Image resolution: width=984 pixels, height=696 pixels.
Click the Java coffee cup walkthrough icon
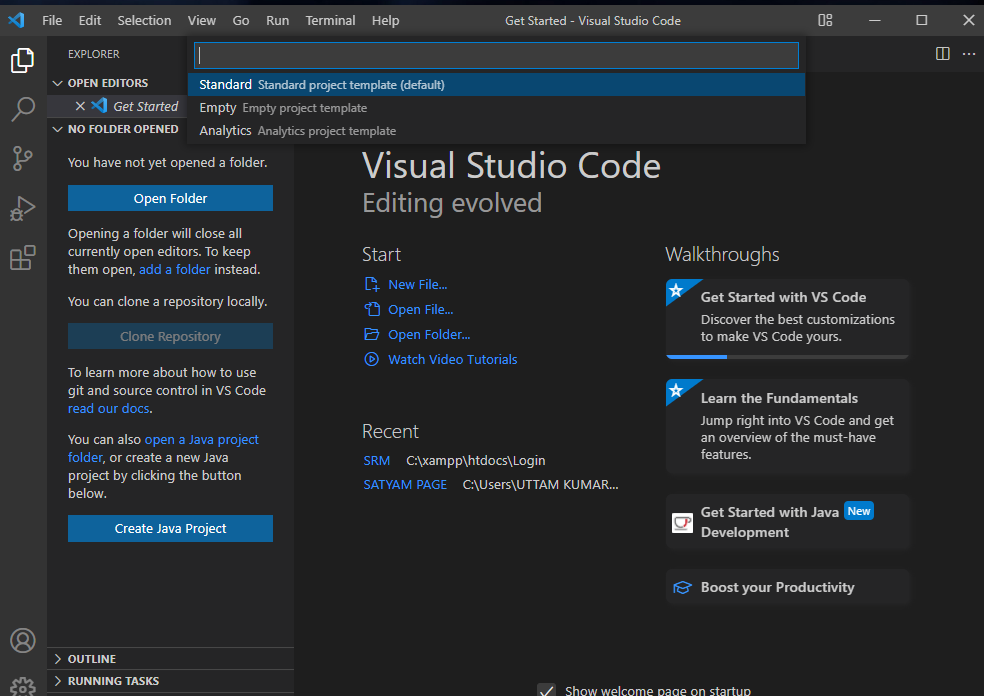[x=682, y=522]
